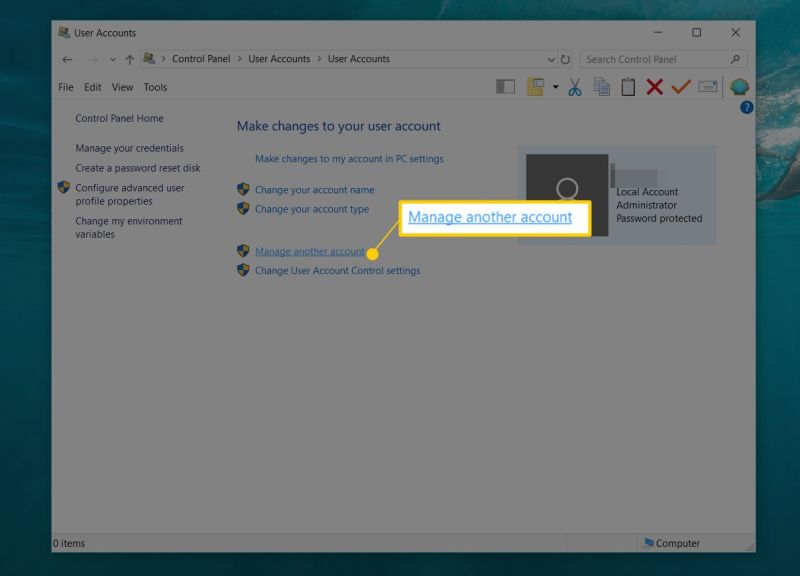Click the shell globe icon
The width and height of the screenshot is (800, 576).
tap(739, 87)
